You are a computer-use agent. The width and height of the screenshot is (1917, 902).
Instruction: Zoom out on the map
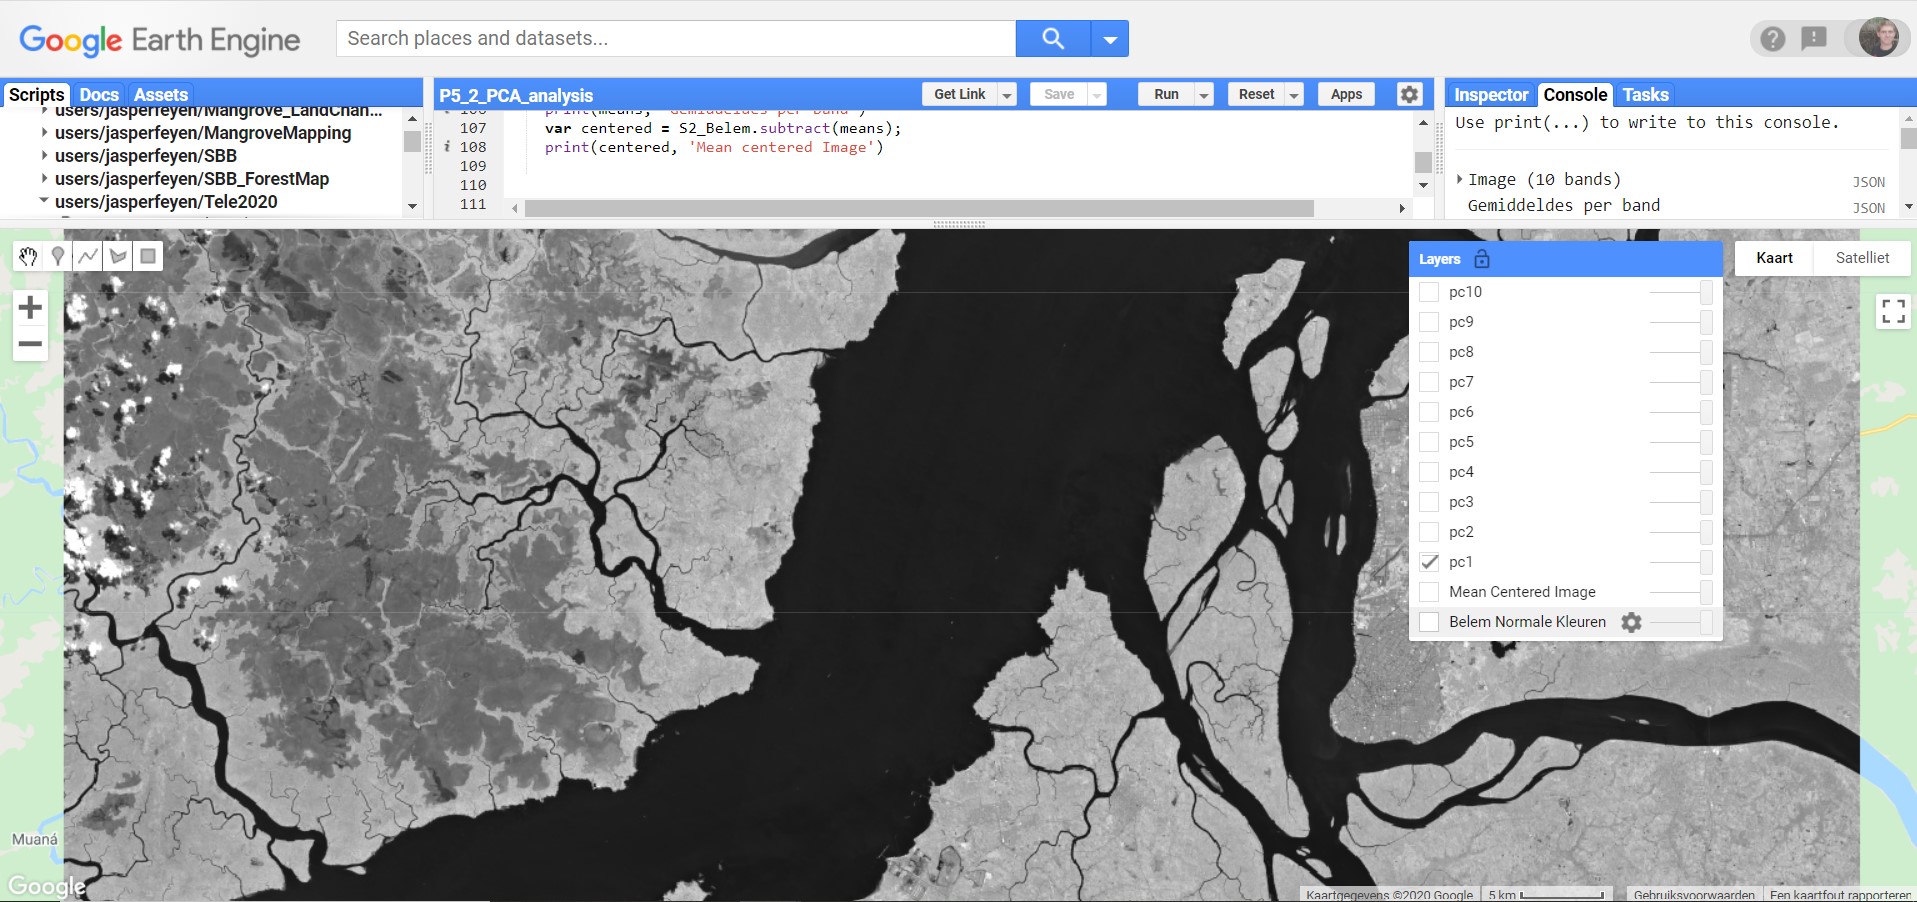coord(30,343)
